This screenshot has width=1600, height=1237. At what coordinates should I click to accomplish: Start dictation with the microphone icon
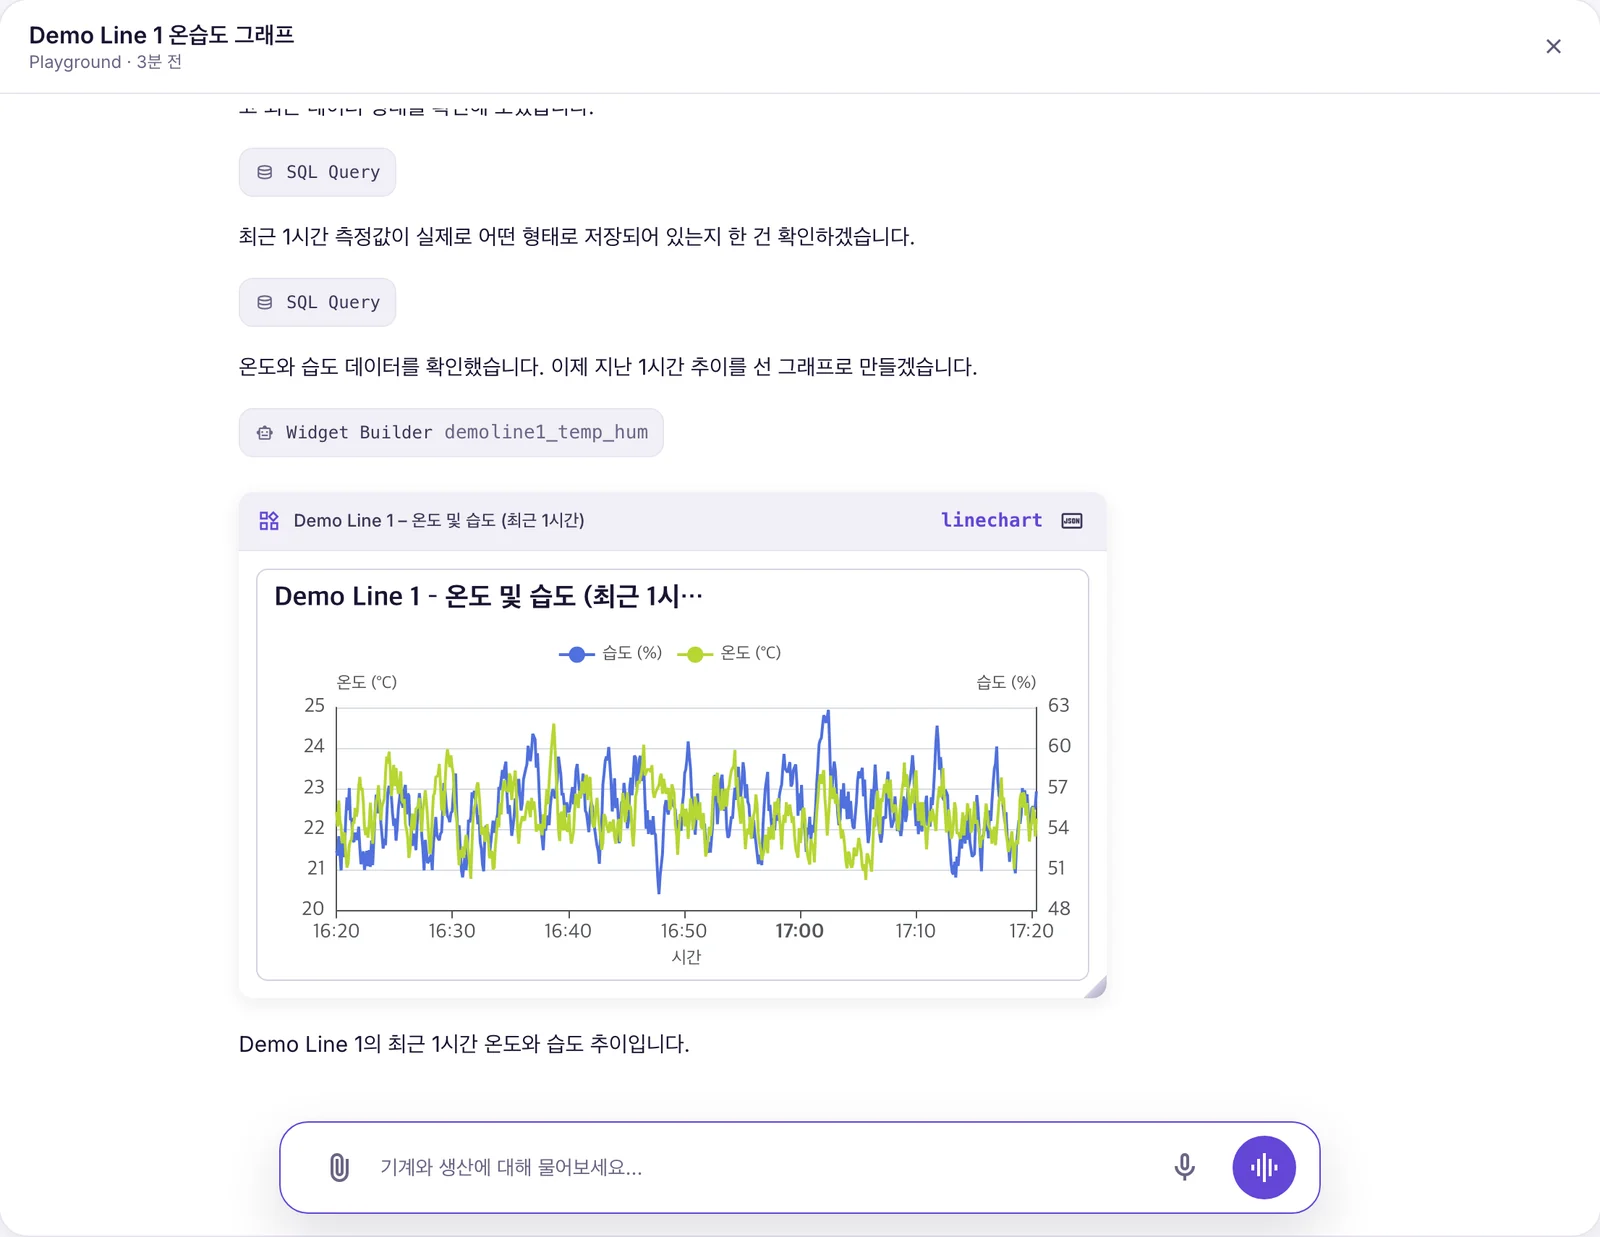tap(1184, 1167)
